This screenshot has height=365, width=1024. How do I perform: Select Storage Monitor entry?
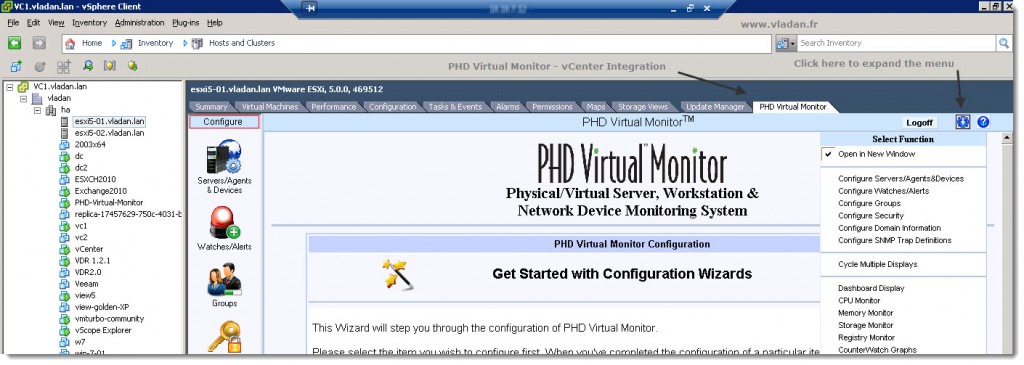tap(865, 325)
